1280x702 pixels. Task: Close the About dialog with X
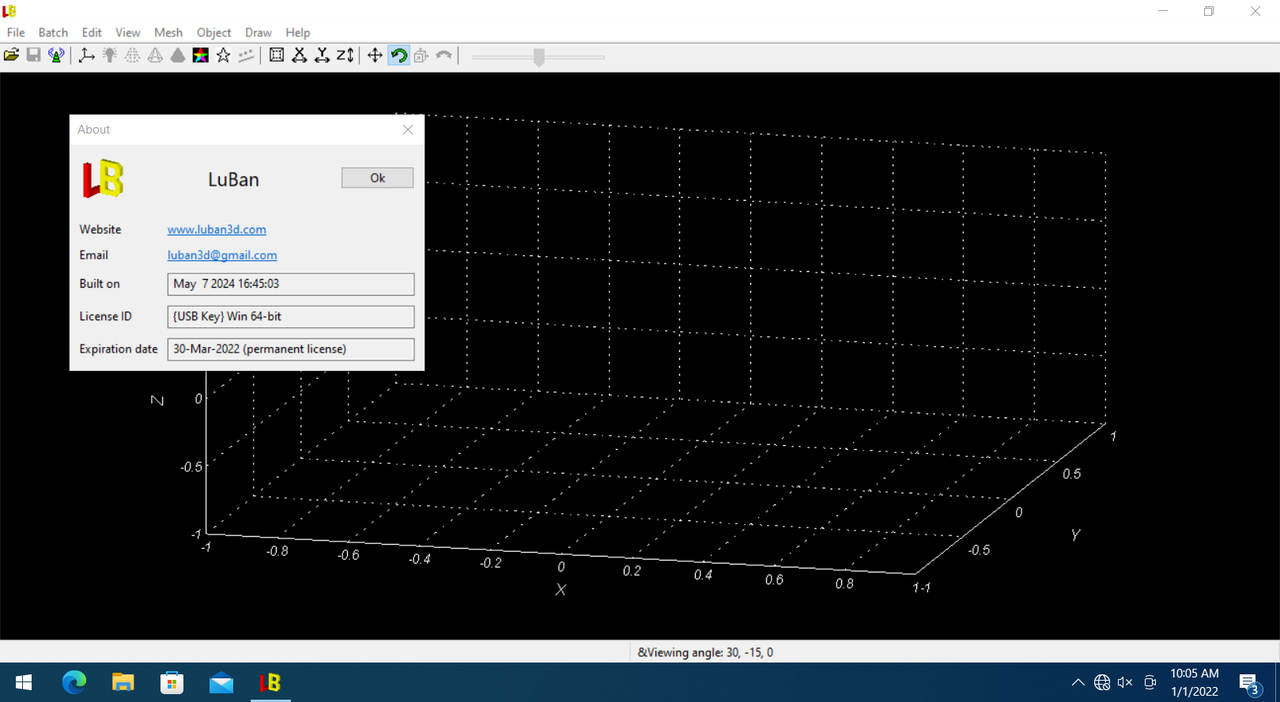coord(407,129)
